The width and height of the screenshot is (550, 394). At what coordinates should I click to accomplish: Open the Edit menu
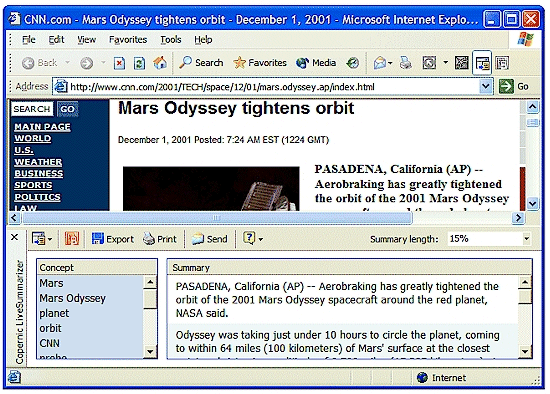[x=56, y=40]
